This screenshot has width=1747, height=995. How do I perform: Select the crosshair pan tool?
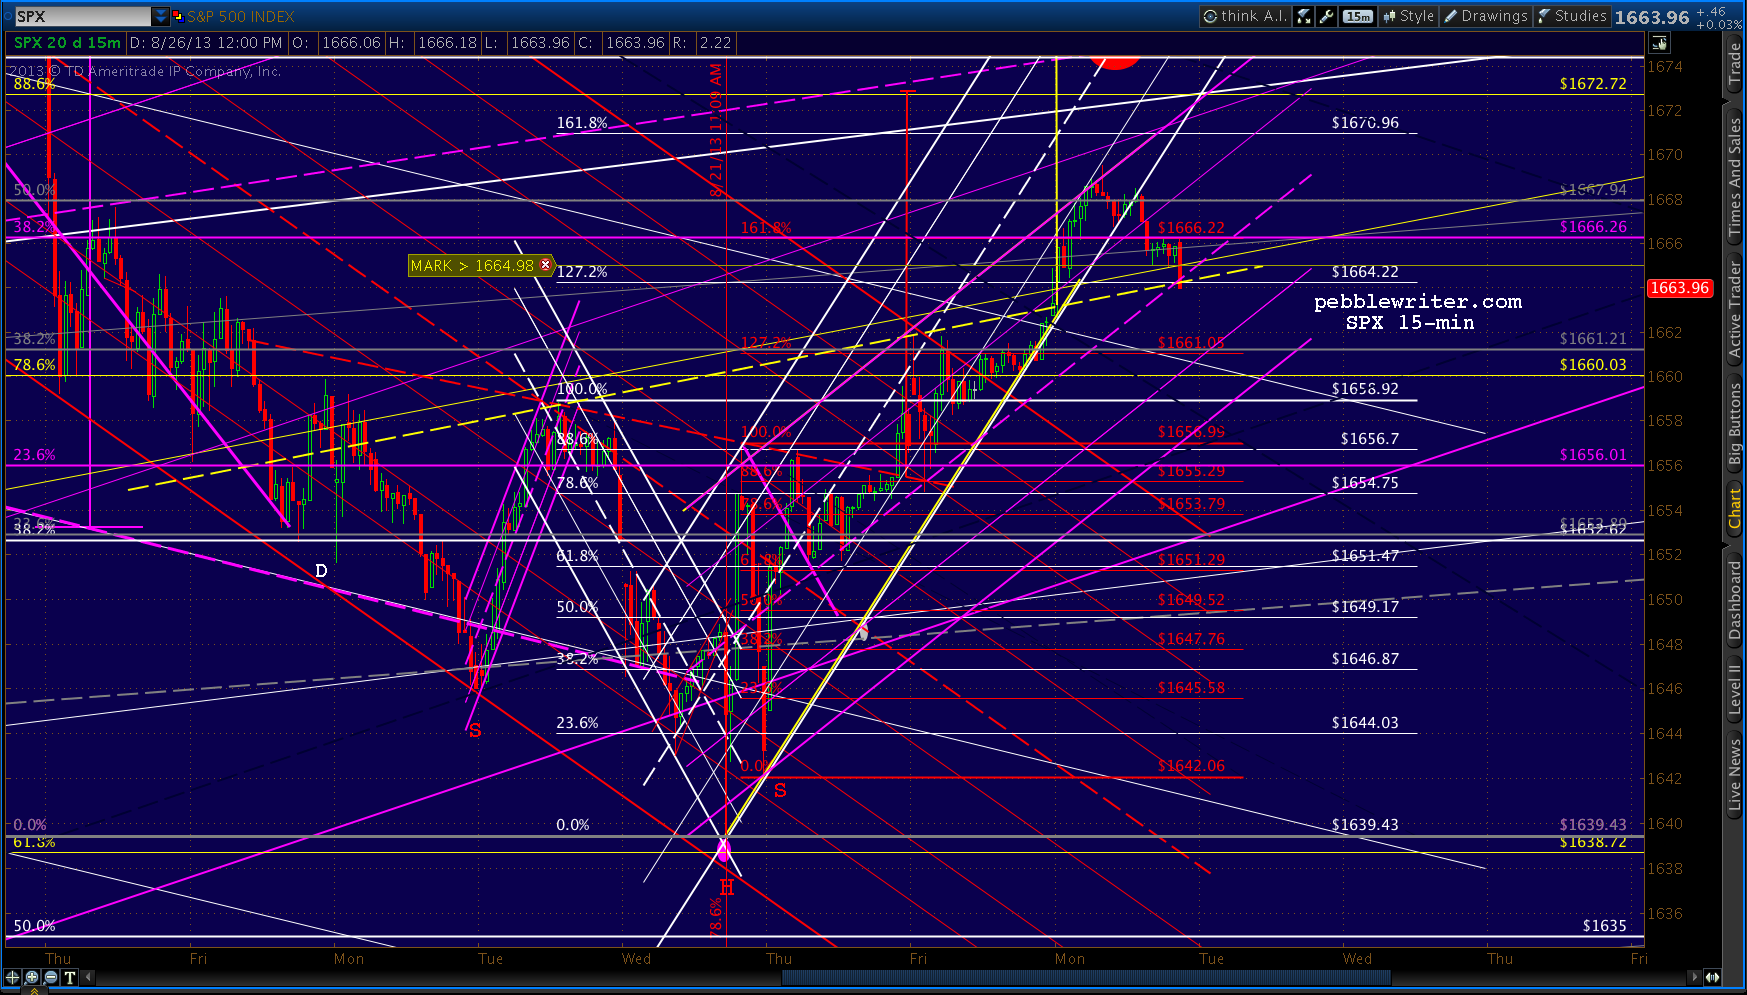(13, 977)
